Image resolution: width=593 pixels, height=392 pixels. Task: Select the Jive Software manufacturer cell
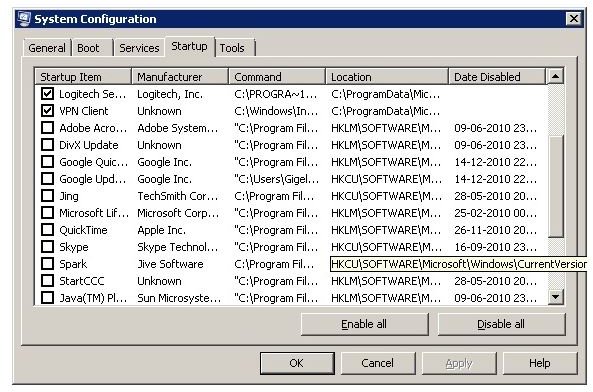pyautogui.click(x=170, y=264)
